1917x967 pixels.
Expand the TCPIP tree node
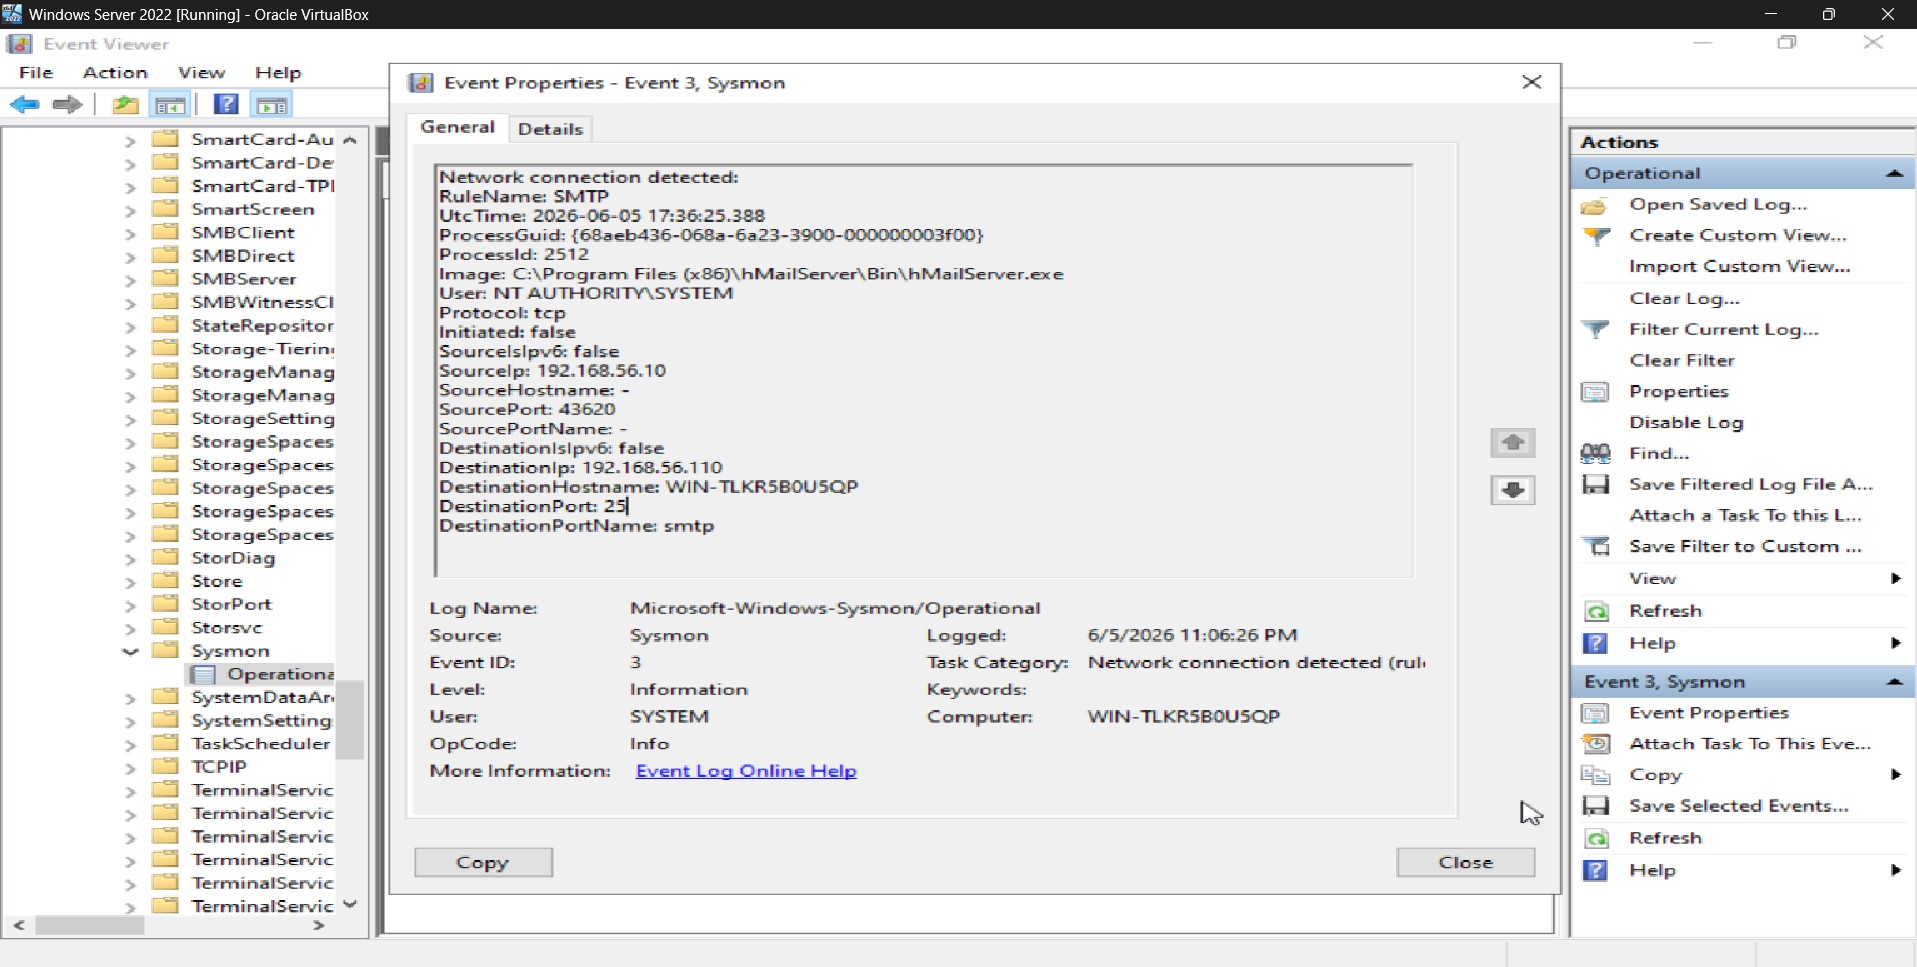pos(130,768)
